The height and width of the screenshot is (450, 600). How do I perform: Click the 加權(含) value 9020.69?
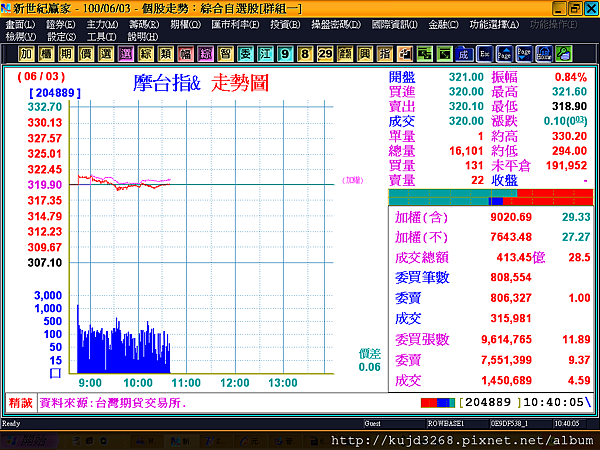[511, 217]
